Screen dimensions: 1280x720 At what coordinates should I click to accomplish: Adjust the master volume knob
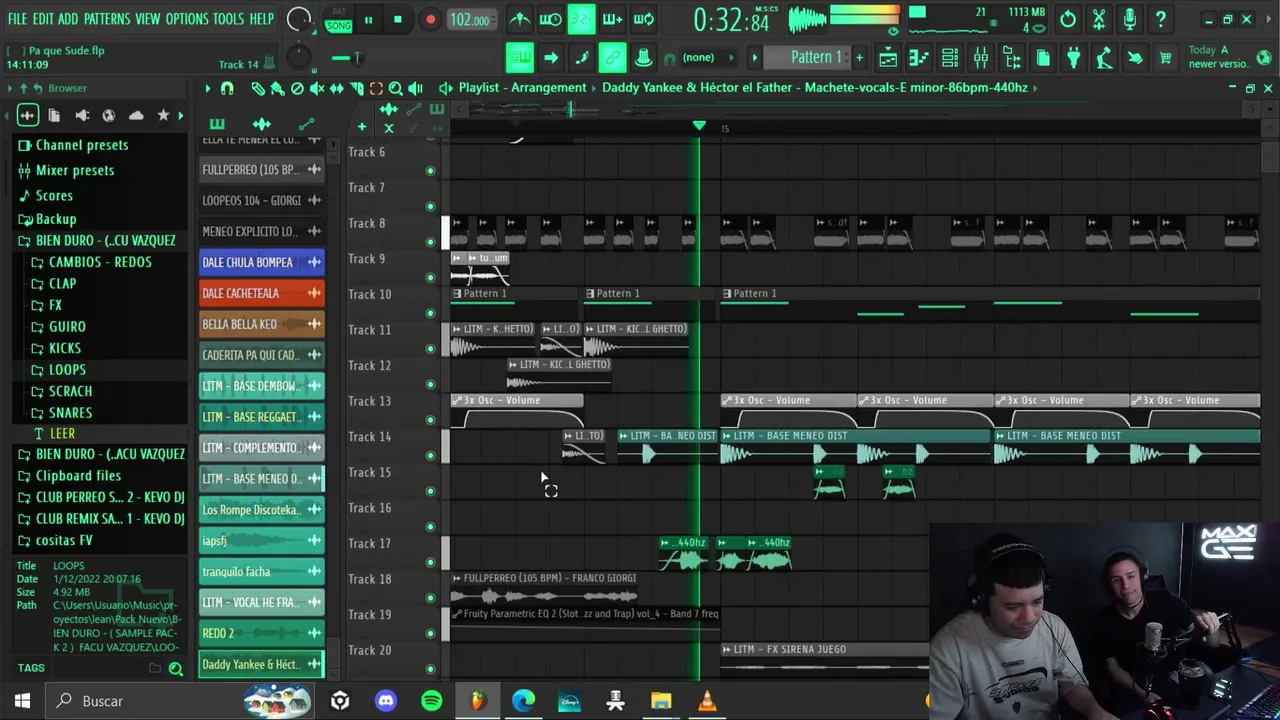(298, 19)
